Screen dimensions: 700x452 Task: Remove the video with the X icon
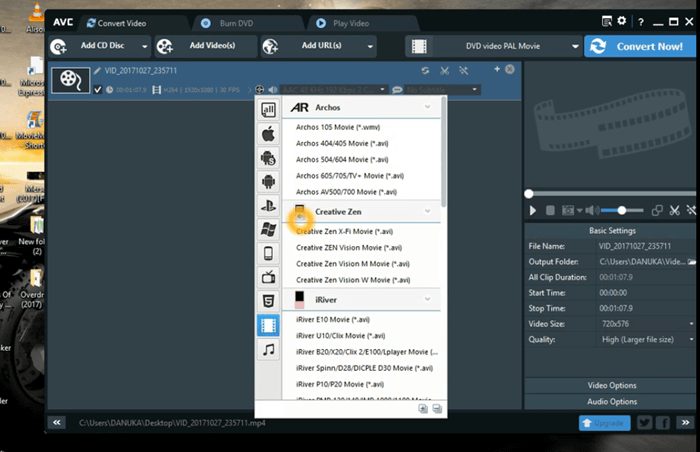pyautogui.click(x=509, y=69)
